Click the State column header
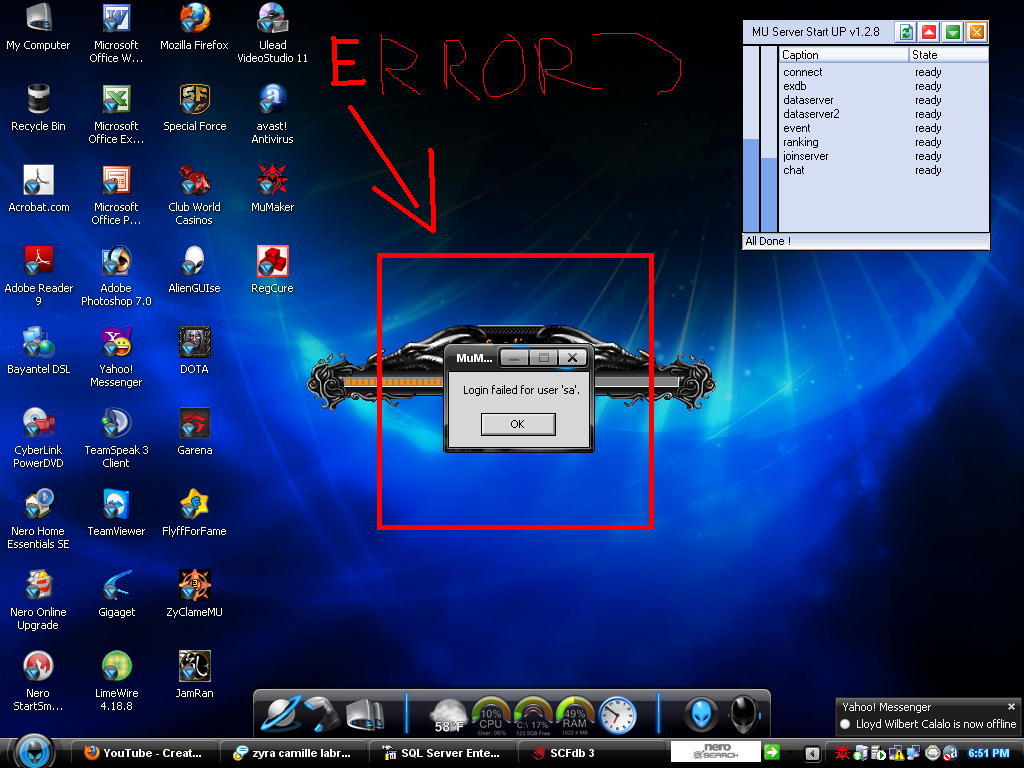This screenshot has width=1024, height=768. click(948, 55)
